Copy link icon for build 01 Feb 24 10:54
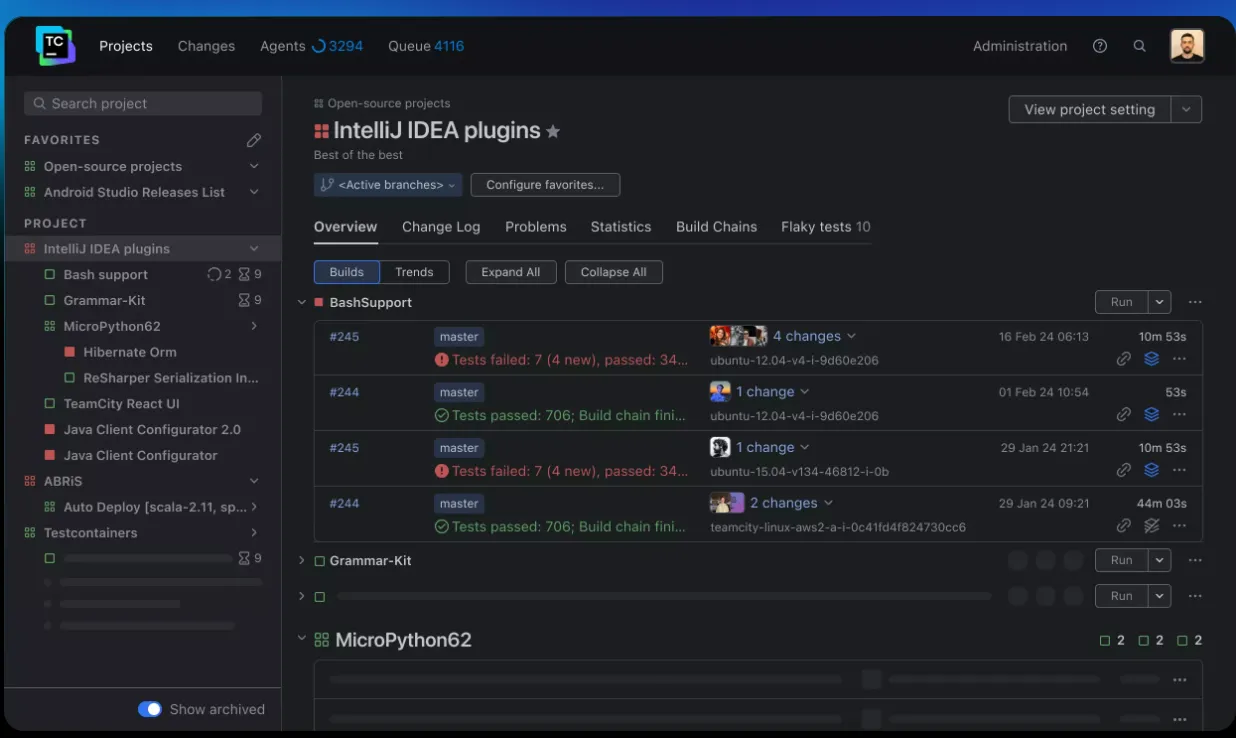 pyautogui.click(x=1124, y=414)
